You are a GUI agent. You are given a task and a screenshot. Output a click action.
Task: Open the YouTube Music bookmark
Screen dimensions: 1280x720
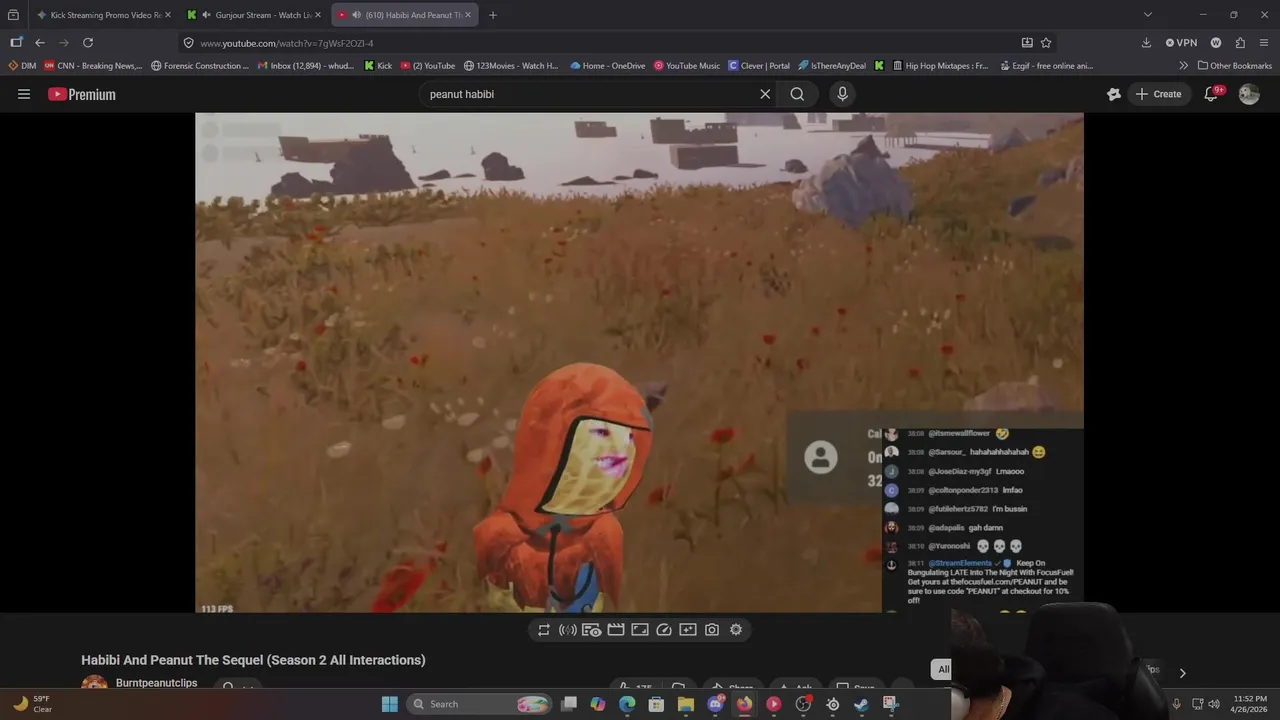[x=687, y=66]
